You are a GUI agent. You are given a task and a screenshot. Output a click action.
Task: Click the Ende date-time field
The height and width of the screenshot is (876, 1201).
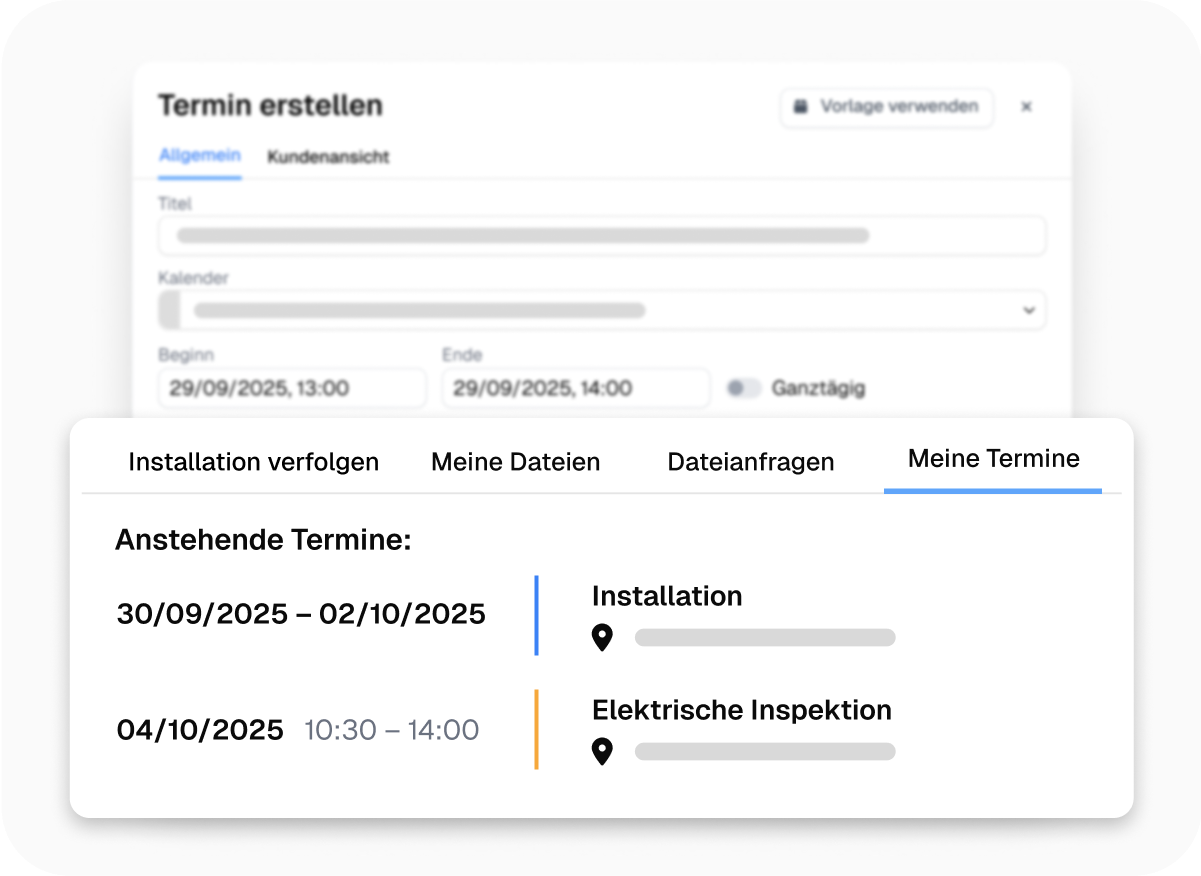(x=576, y=388)
